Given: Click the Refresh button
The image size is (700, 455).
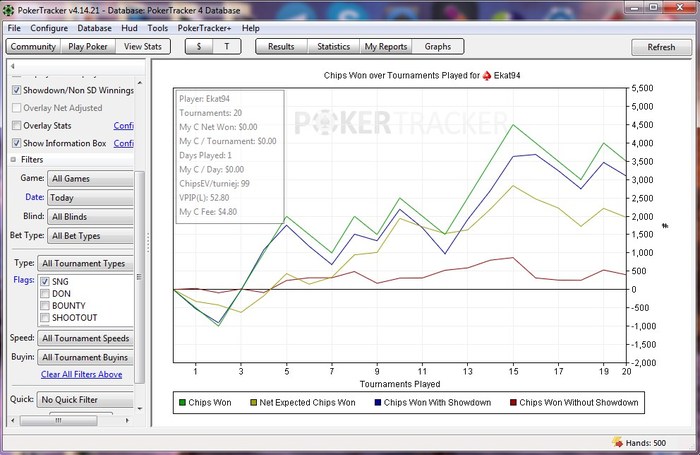Looking at the screenshot, I should 661,47.
